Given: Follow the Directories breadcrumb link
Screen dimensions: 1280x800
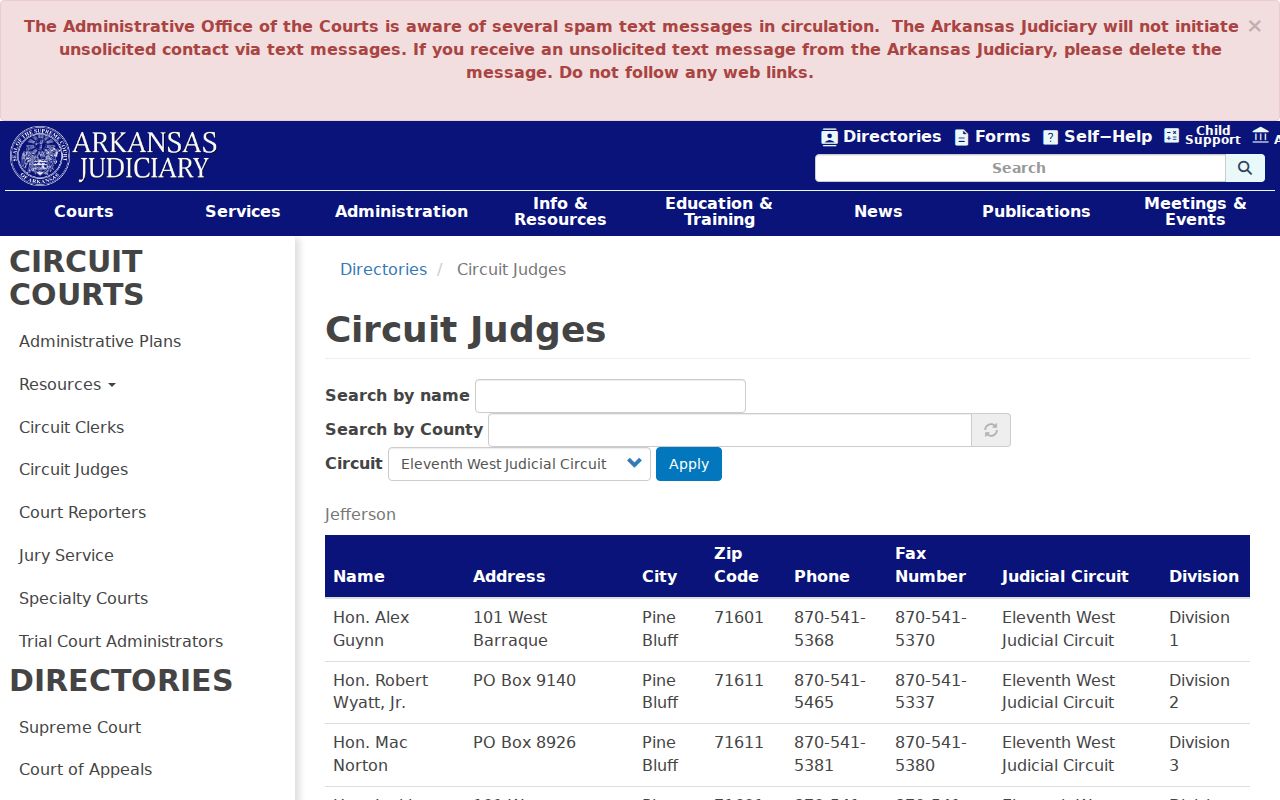Looking at the screenshot, I should click(x=383, y=269).
